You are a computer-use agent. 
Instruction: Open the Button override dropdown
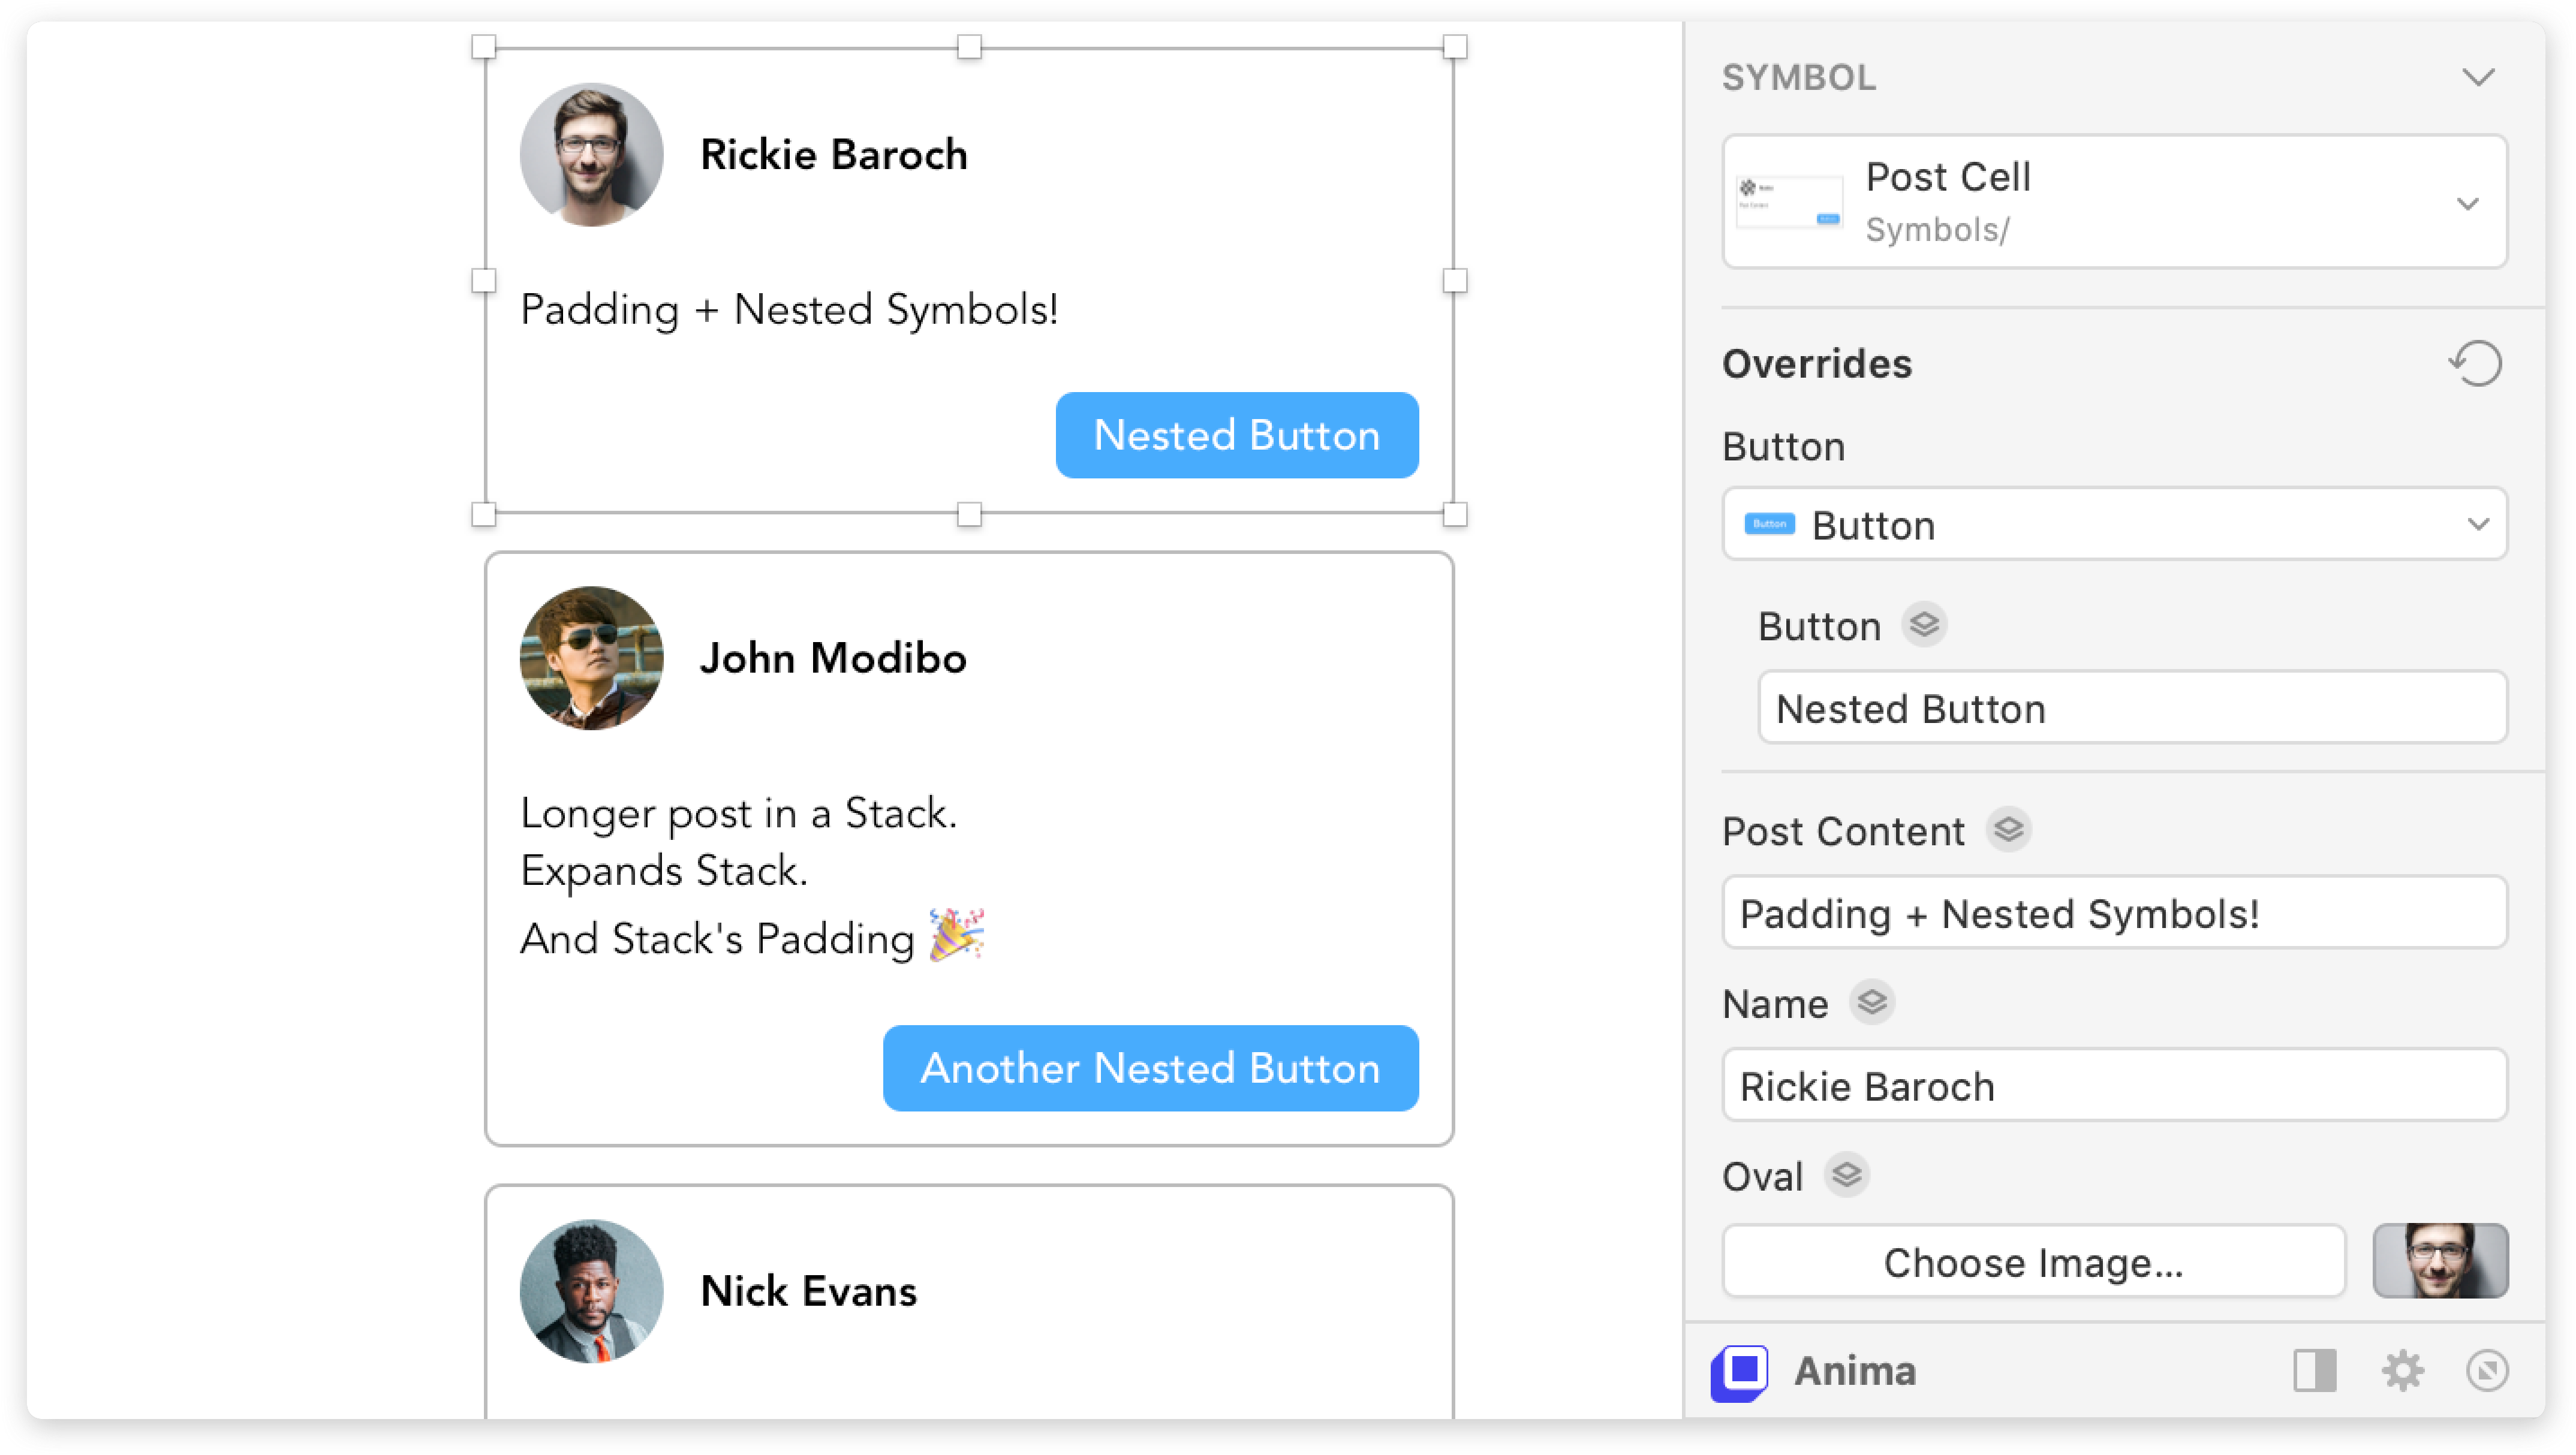click(x=2479, y=524)
